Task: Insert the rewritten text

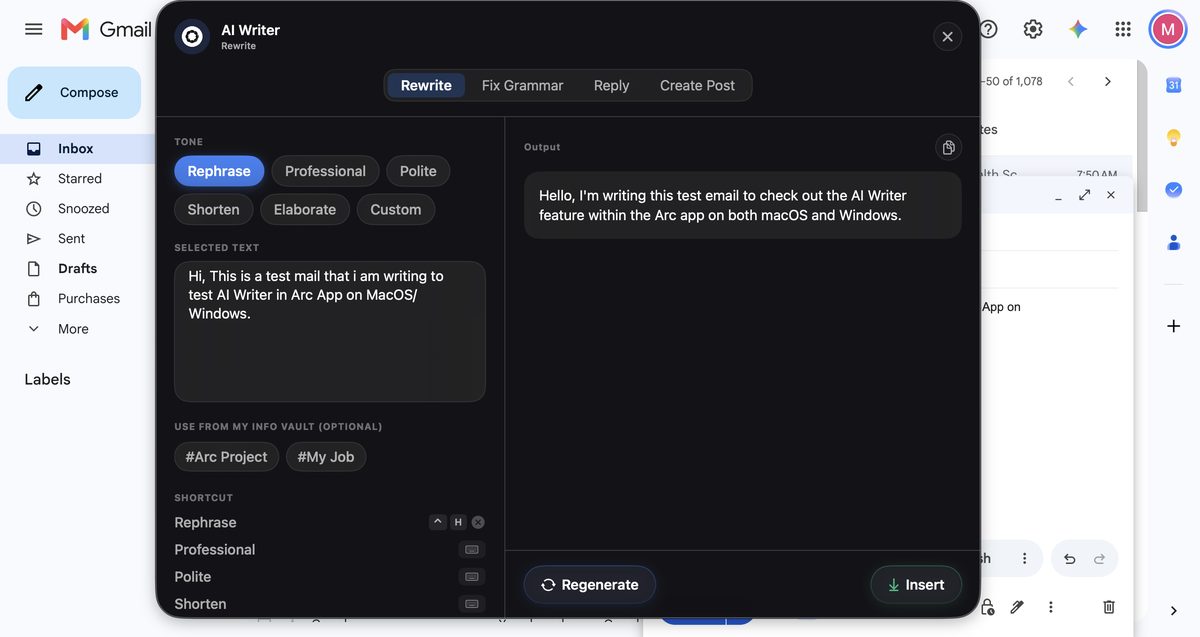Action: (x=916, y=585)
